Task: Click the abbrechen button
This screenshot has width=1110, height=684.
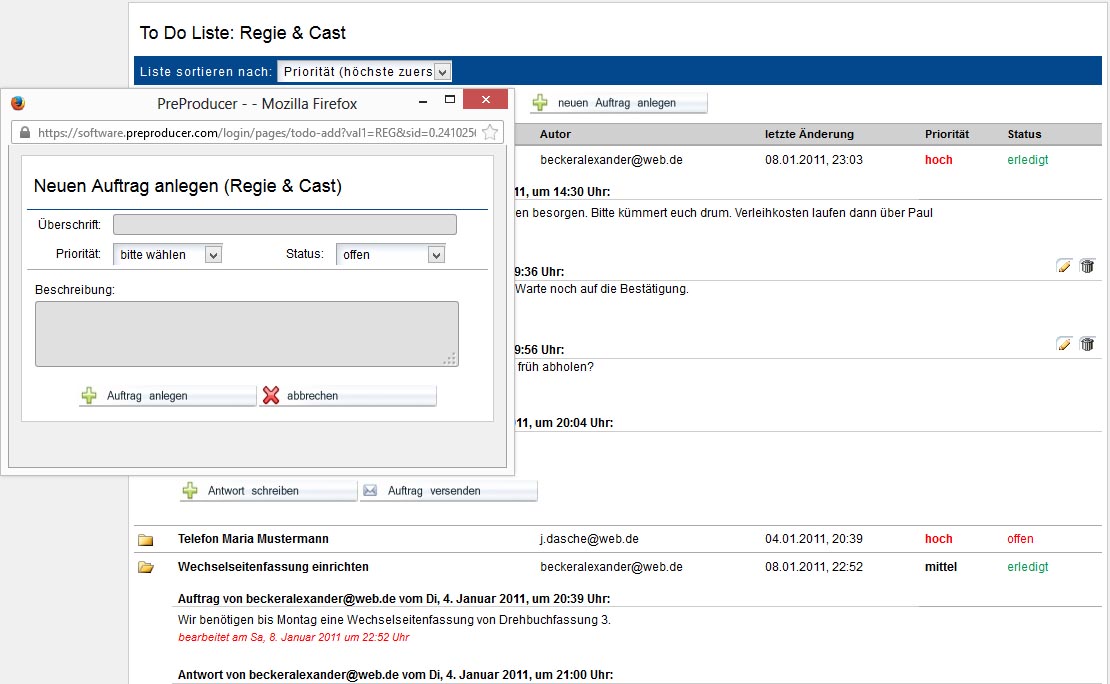Action: tap(348, 396)
